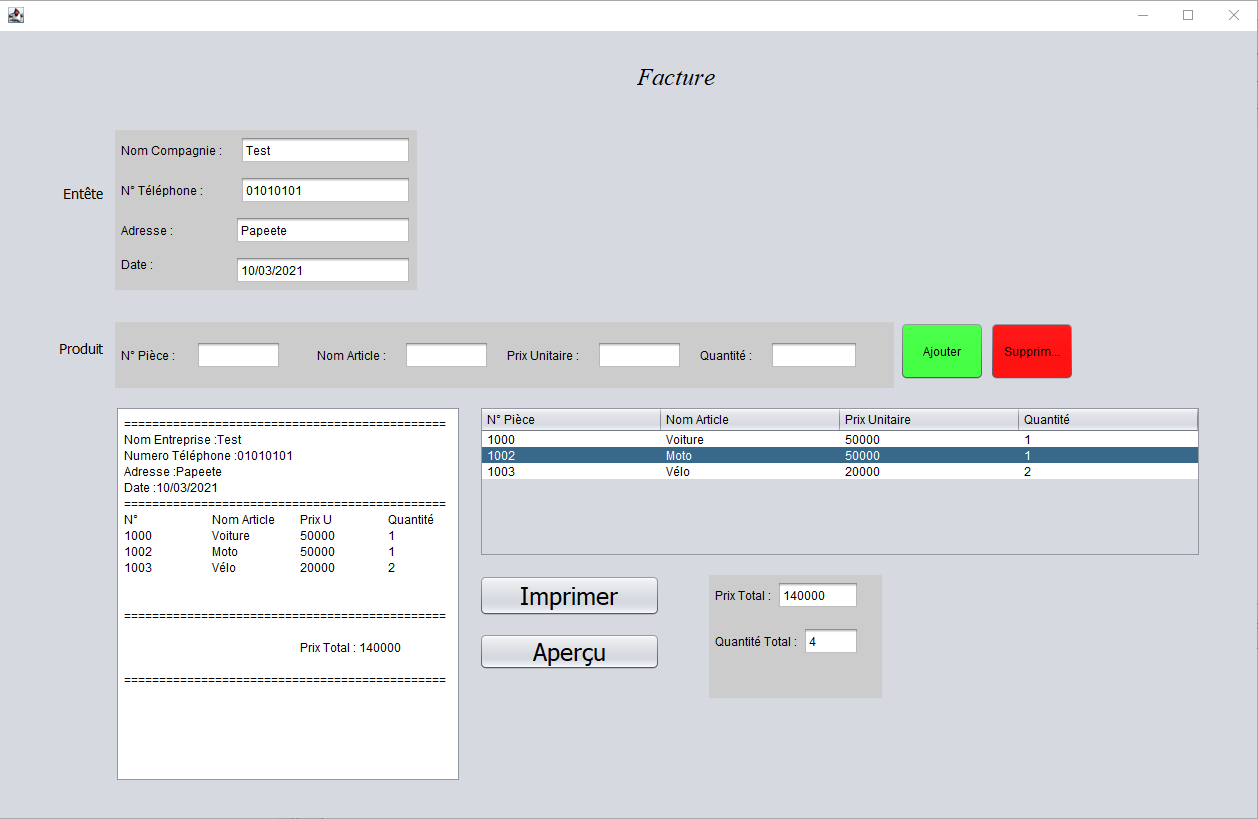Click the N° Téléphone input field
1258x819 pixels.
pos(325,190)
